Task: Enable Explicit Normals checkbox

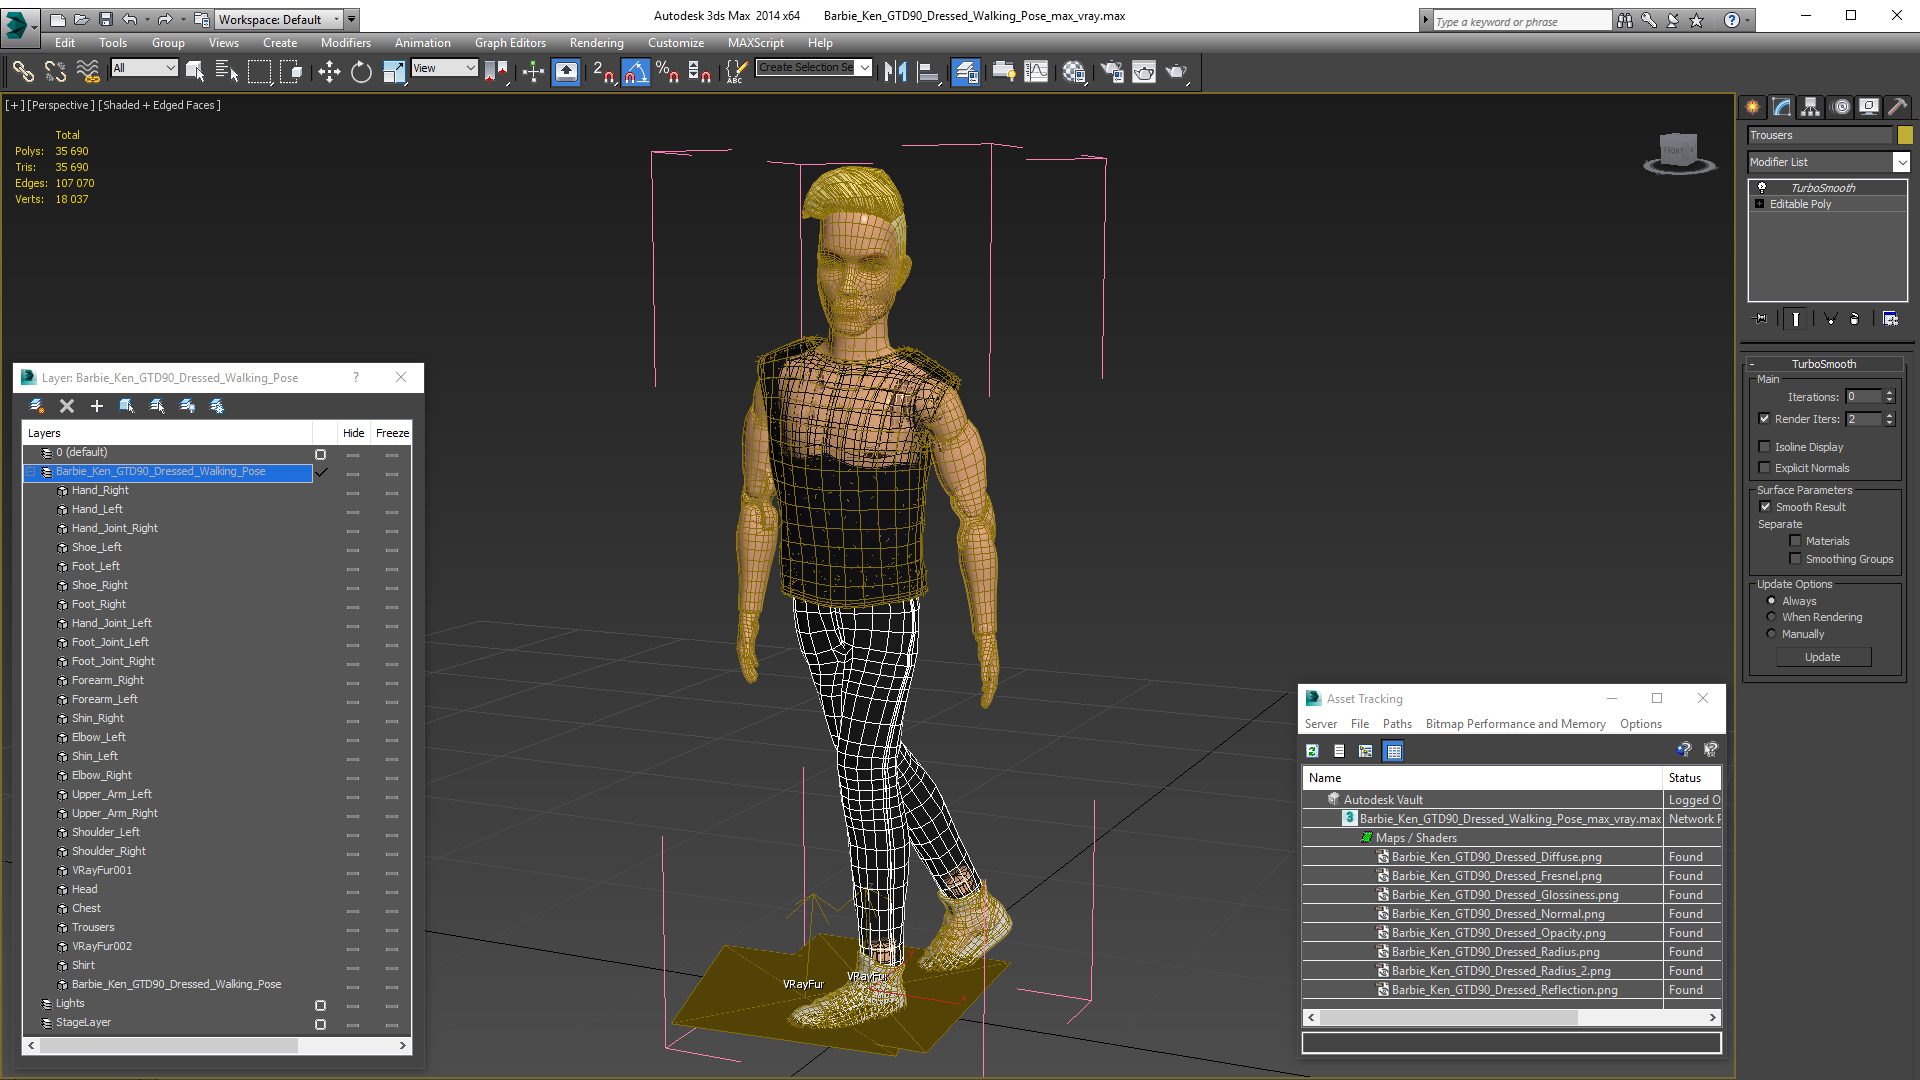Action: click(1764, 468)
